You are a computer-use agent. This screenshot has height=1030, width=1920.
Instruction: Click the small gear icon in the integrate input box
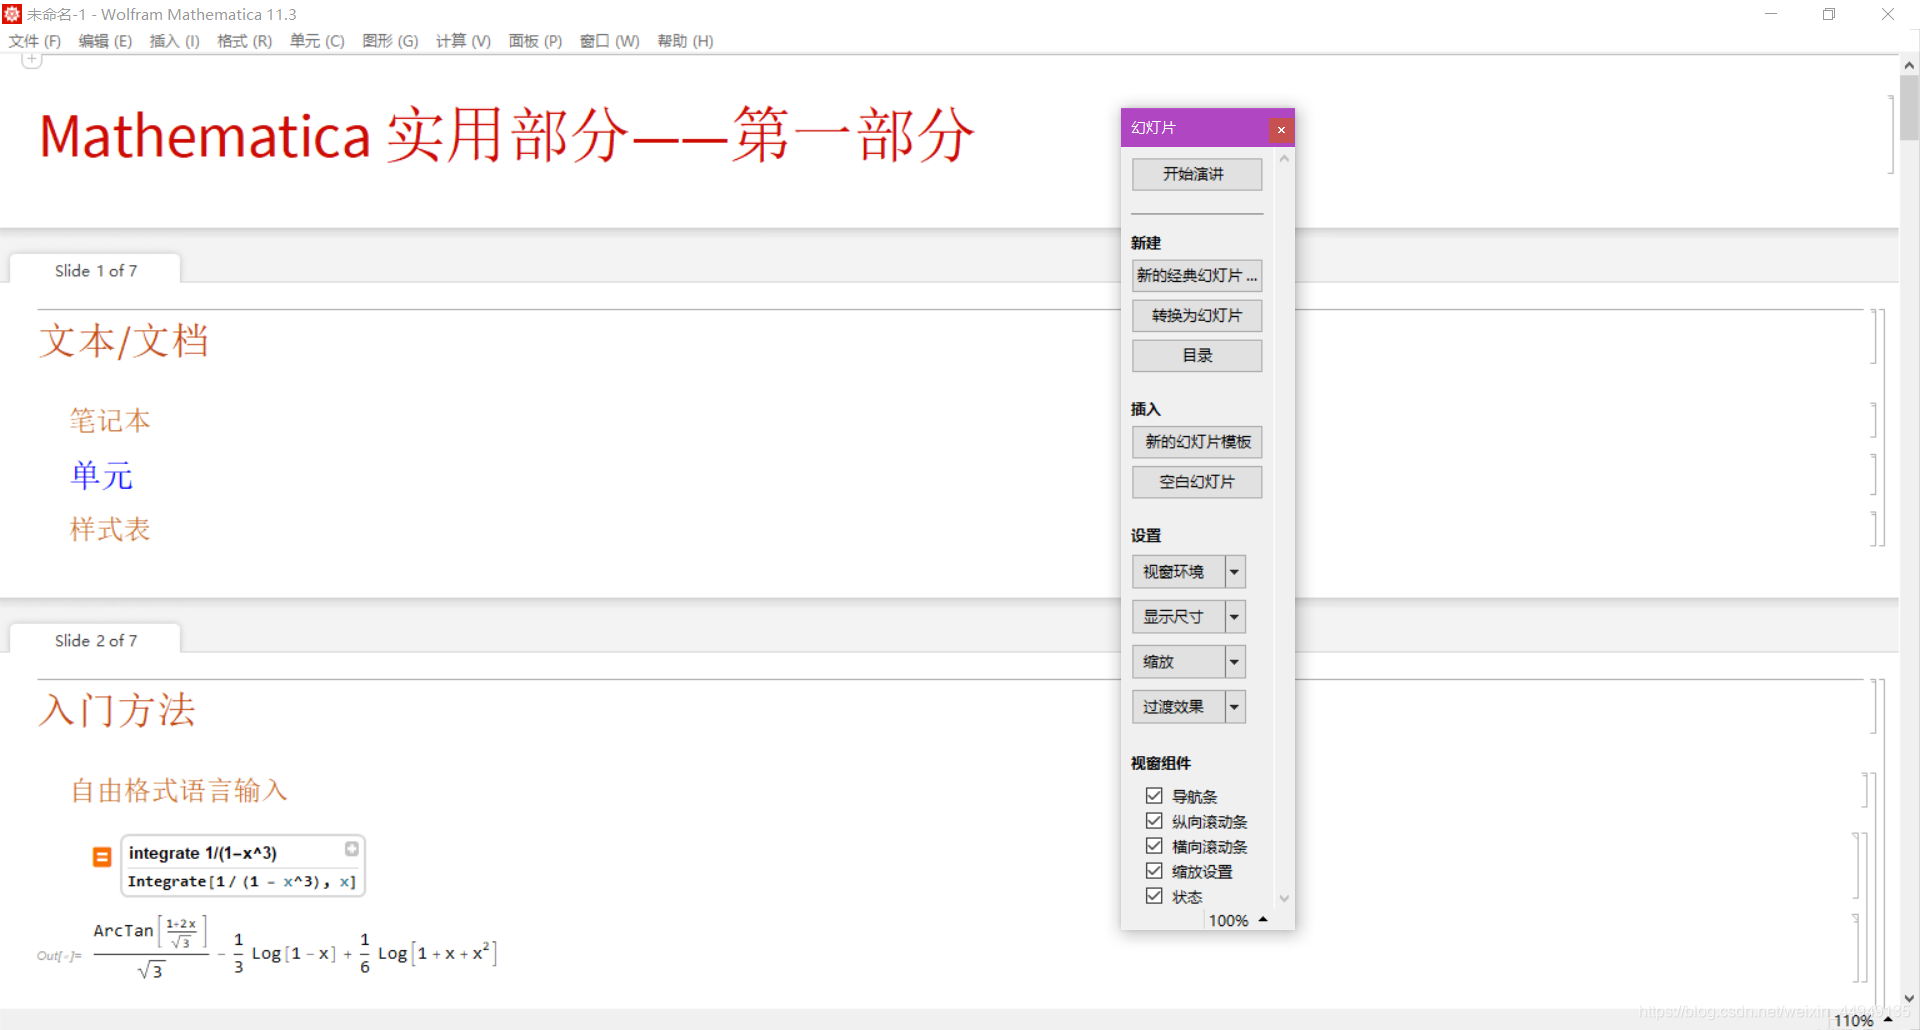(352, 849)
